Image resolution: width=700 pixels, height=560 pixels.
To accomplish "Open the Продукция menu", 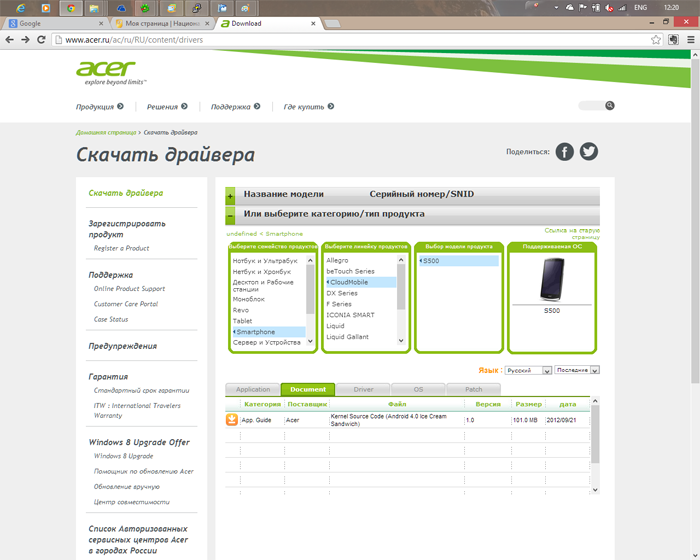I will tap(100, 107).
